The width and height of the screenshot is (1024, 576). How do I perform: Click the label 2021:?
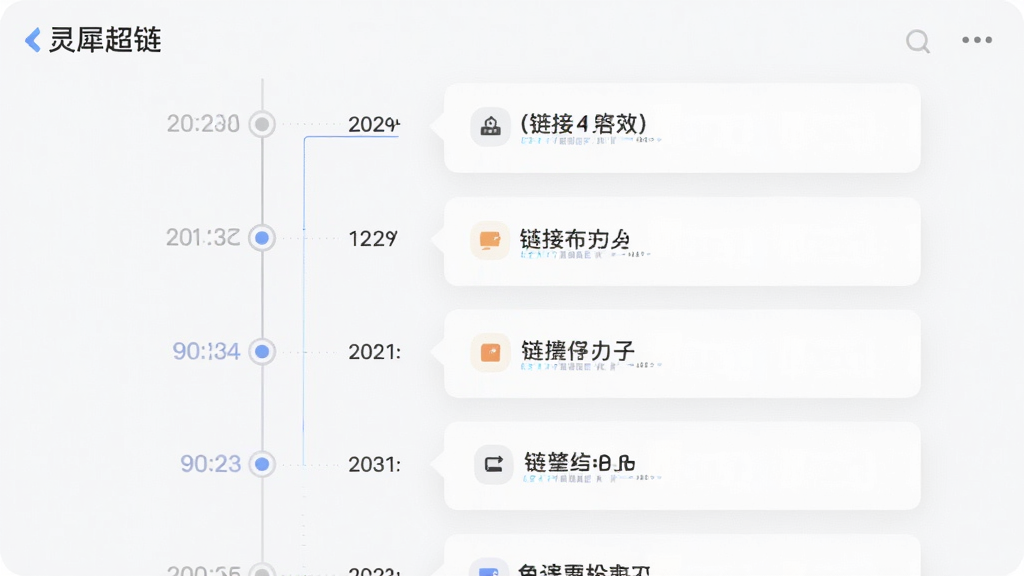(x=374, y=352)
